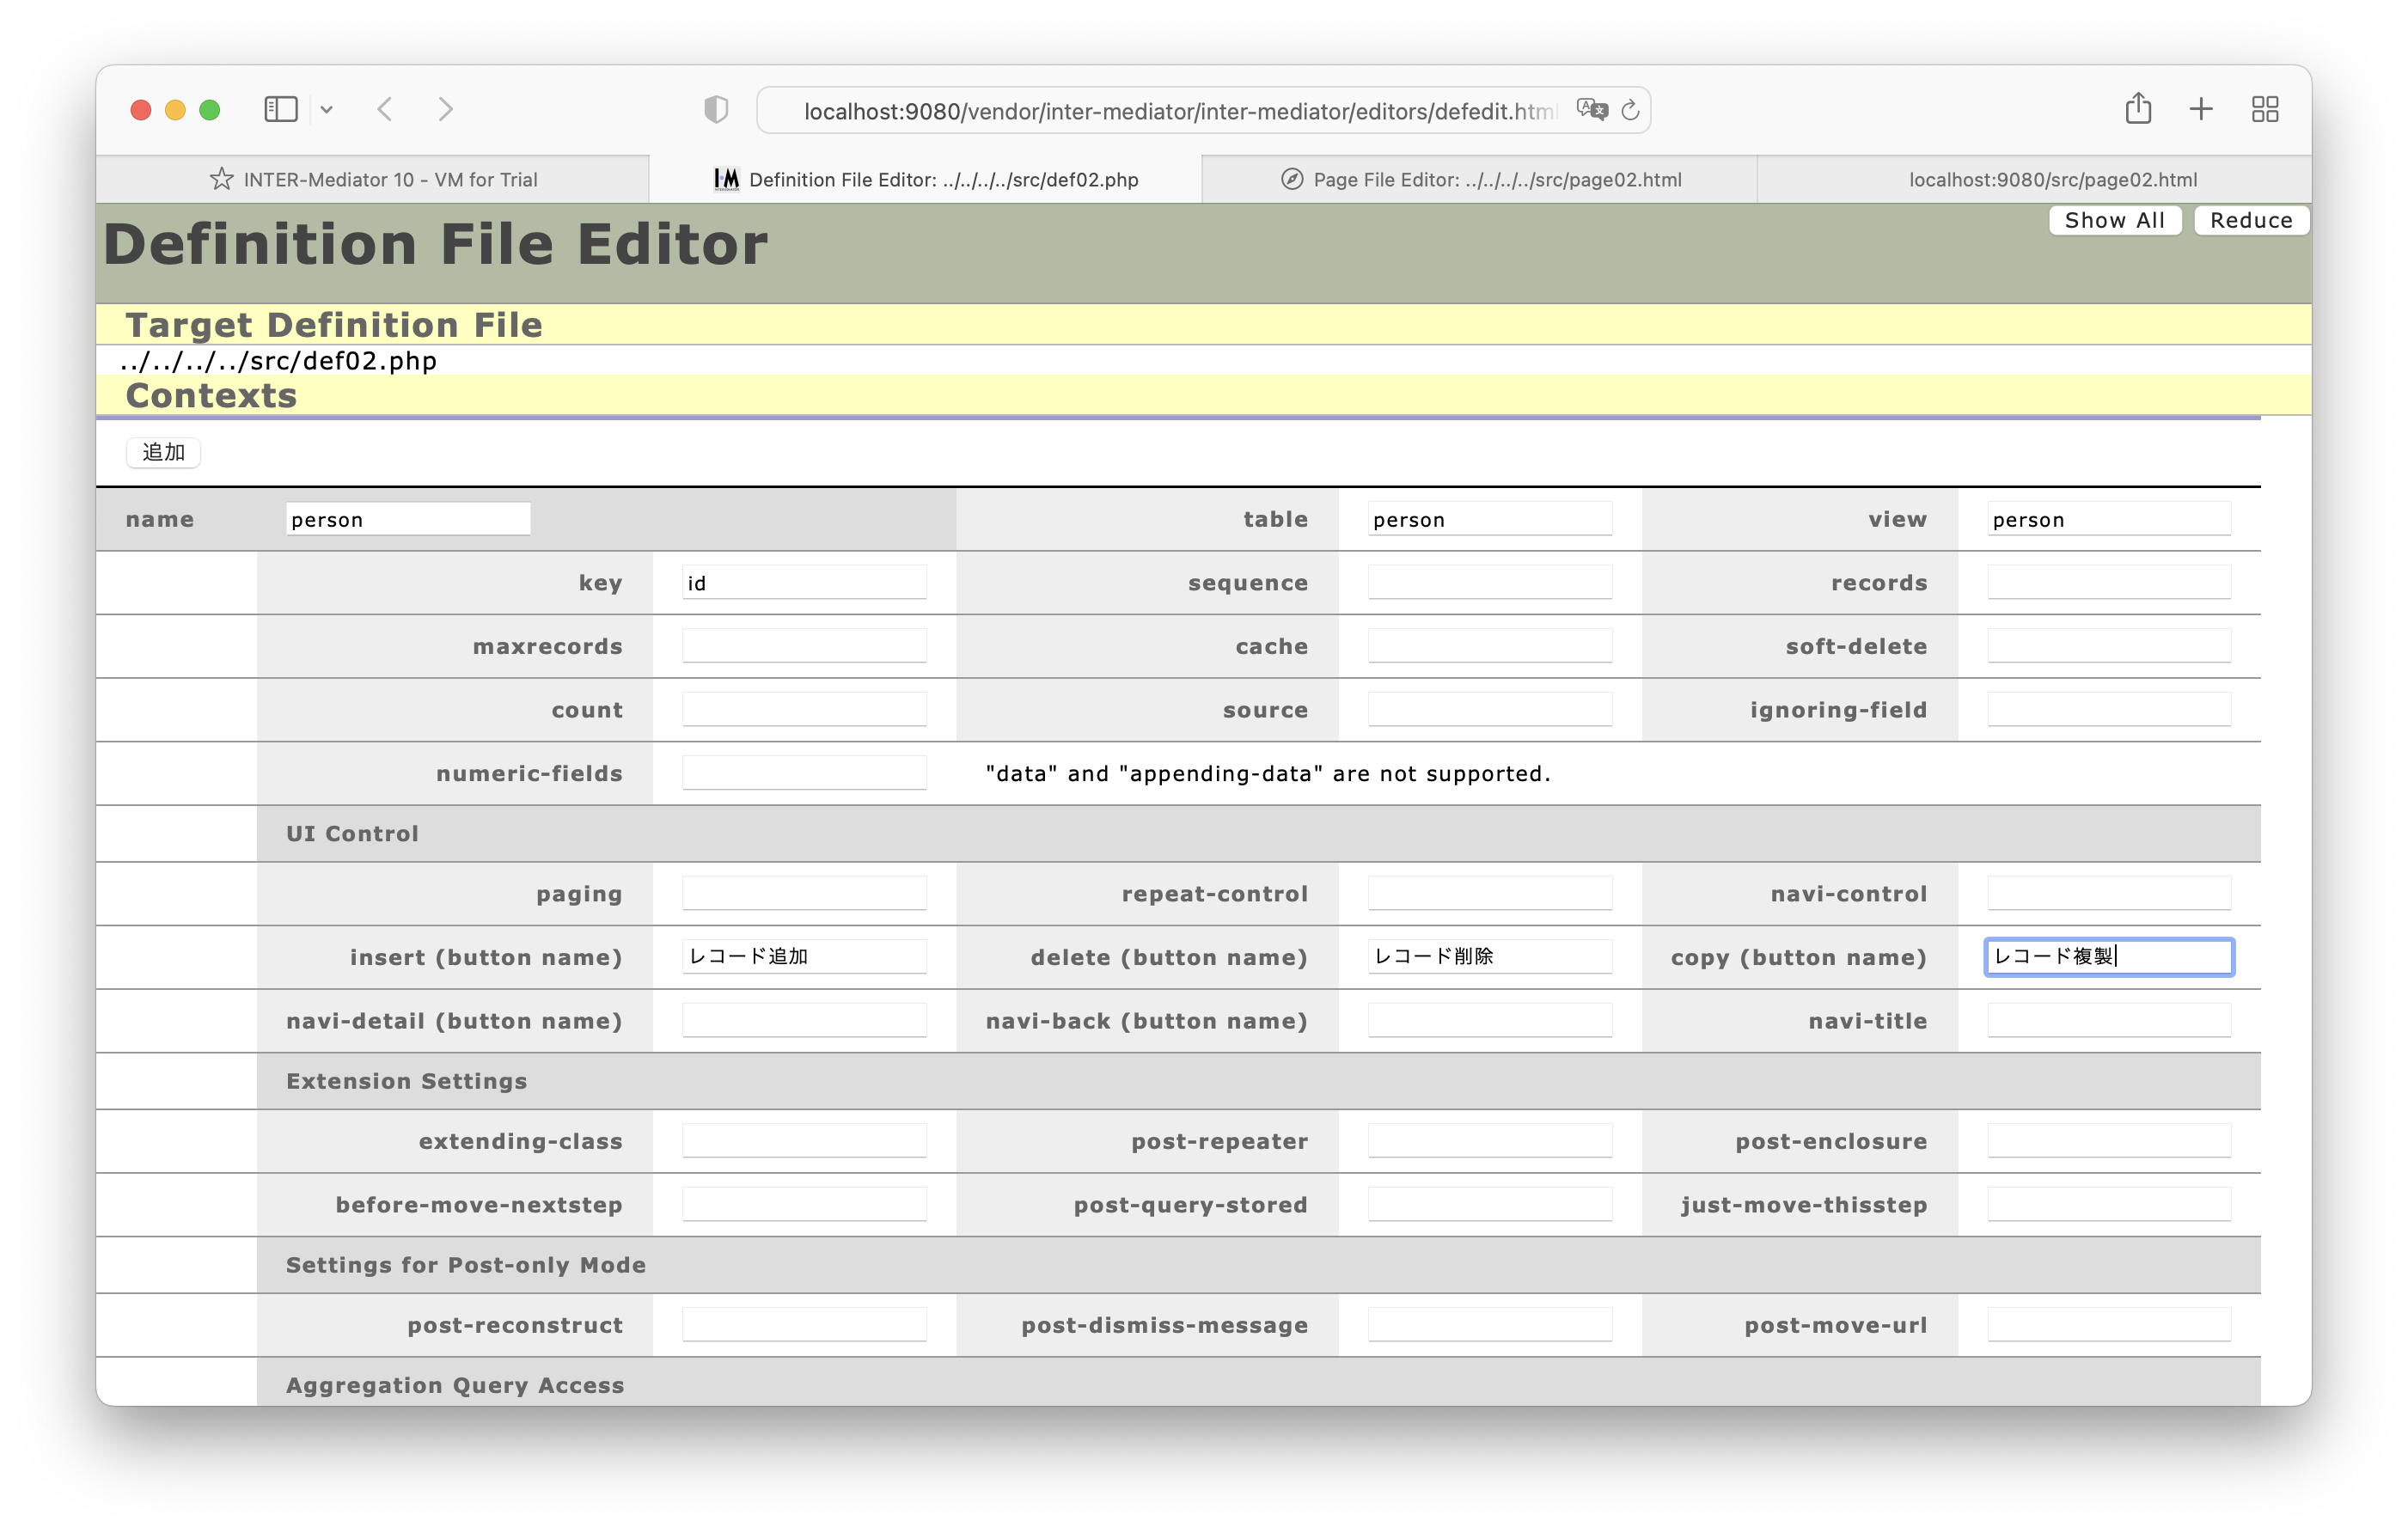Click the post-repeater input field
This screenshot has width=2408, height=1533.
(1490, 1141)
